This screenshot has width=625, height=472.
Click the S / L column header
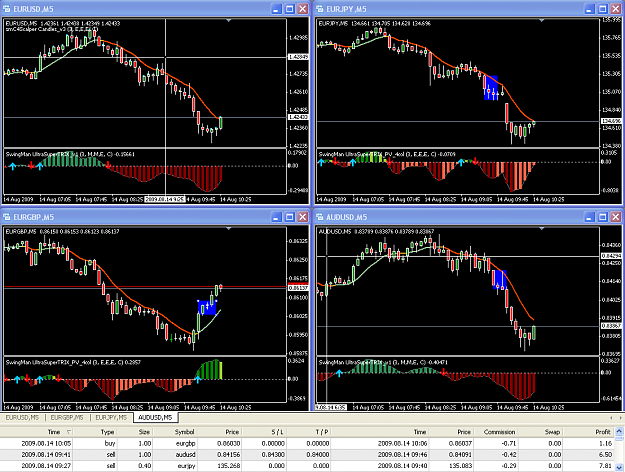click(264, 432)
